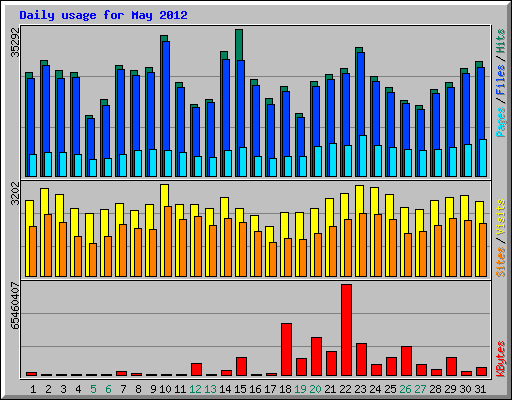Click the 'Visits' legend label
The image size is (512, 400).
(501, 217)
